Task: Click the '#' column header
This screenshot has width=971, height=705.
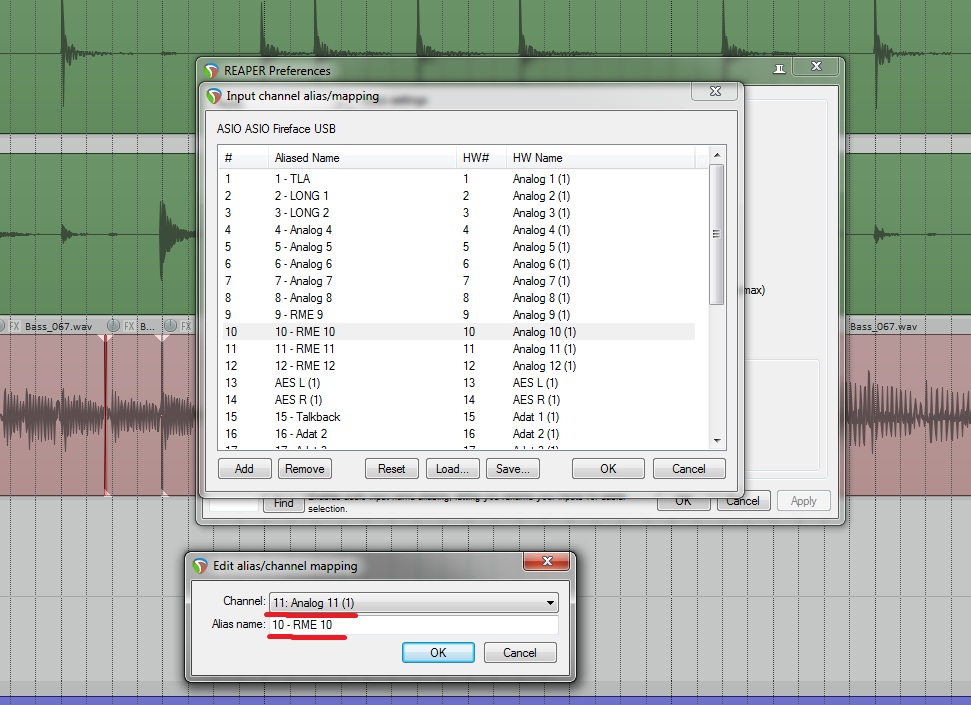Action: coord(244,158)
